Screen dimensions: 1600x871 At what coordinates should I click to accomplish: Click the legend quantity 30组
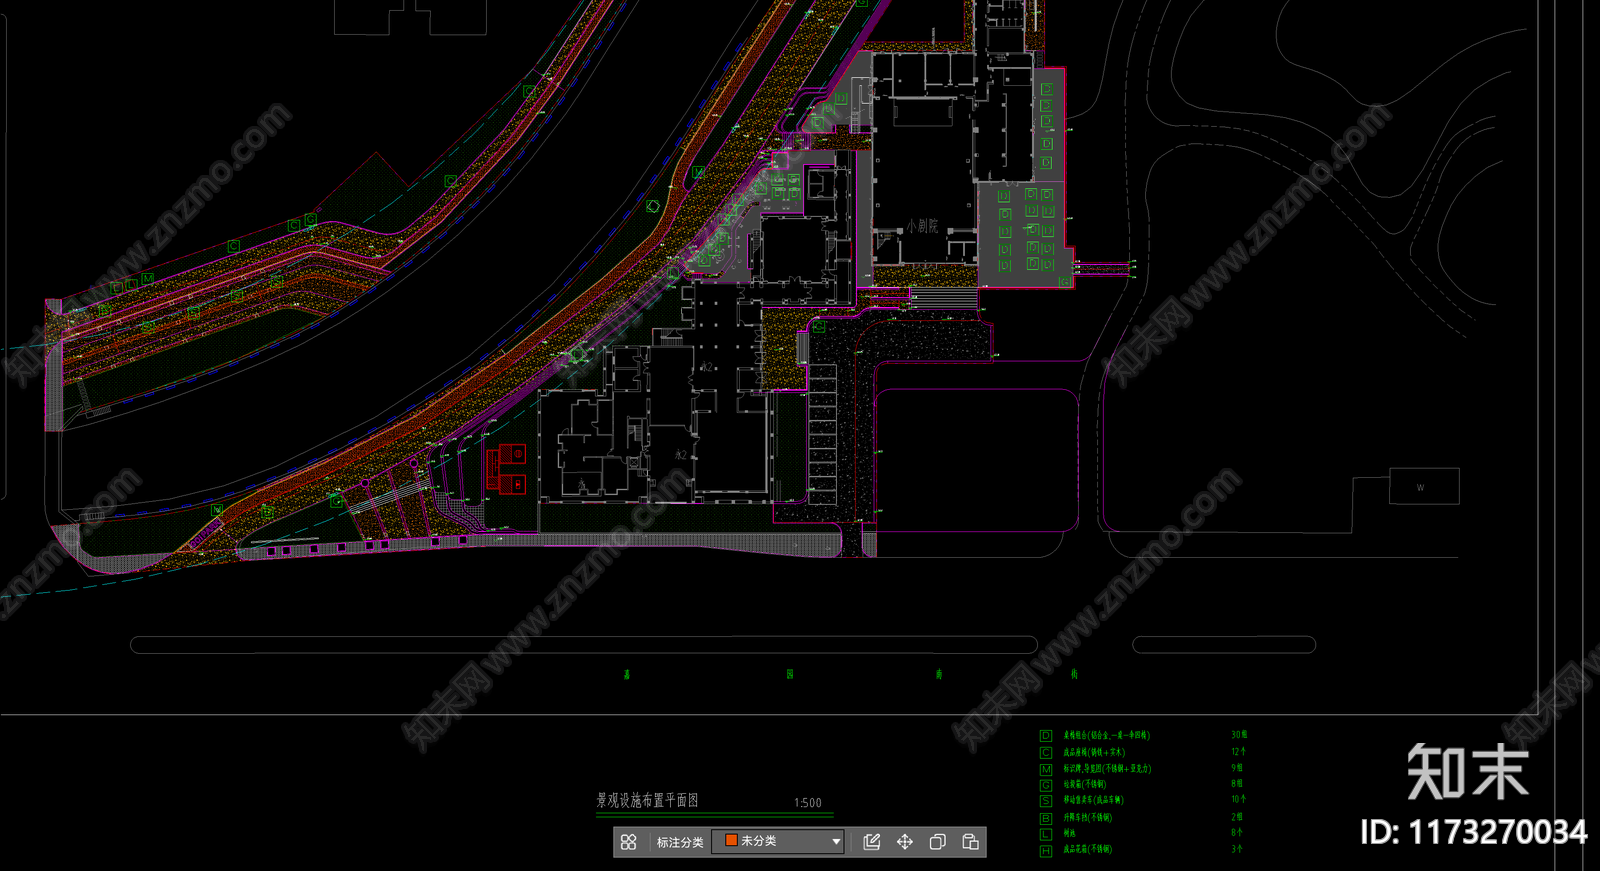click(1239, 735)
